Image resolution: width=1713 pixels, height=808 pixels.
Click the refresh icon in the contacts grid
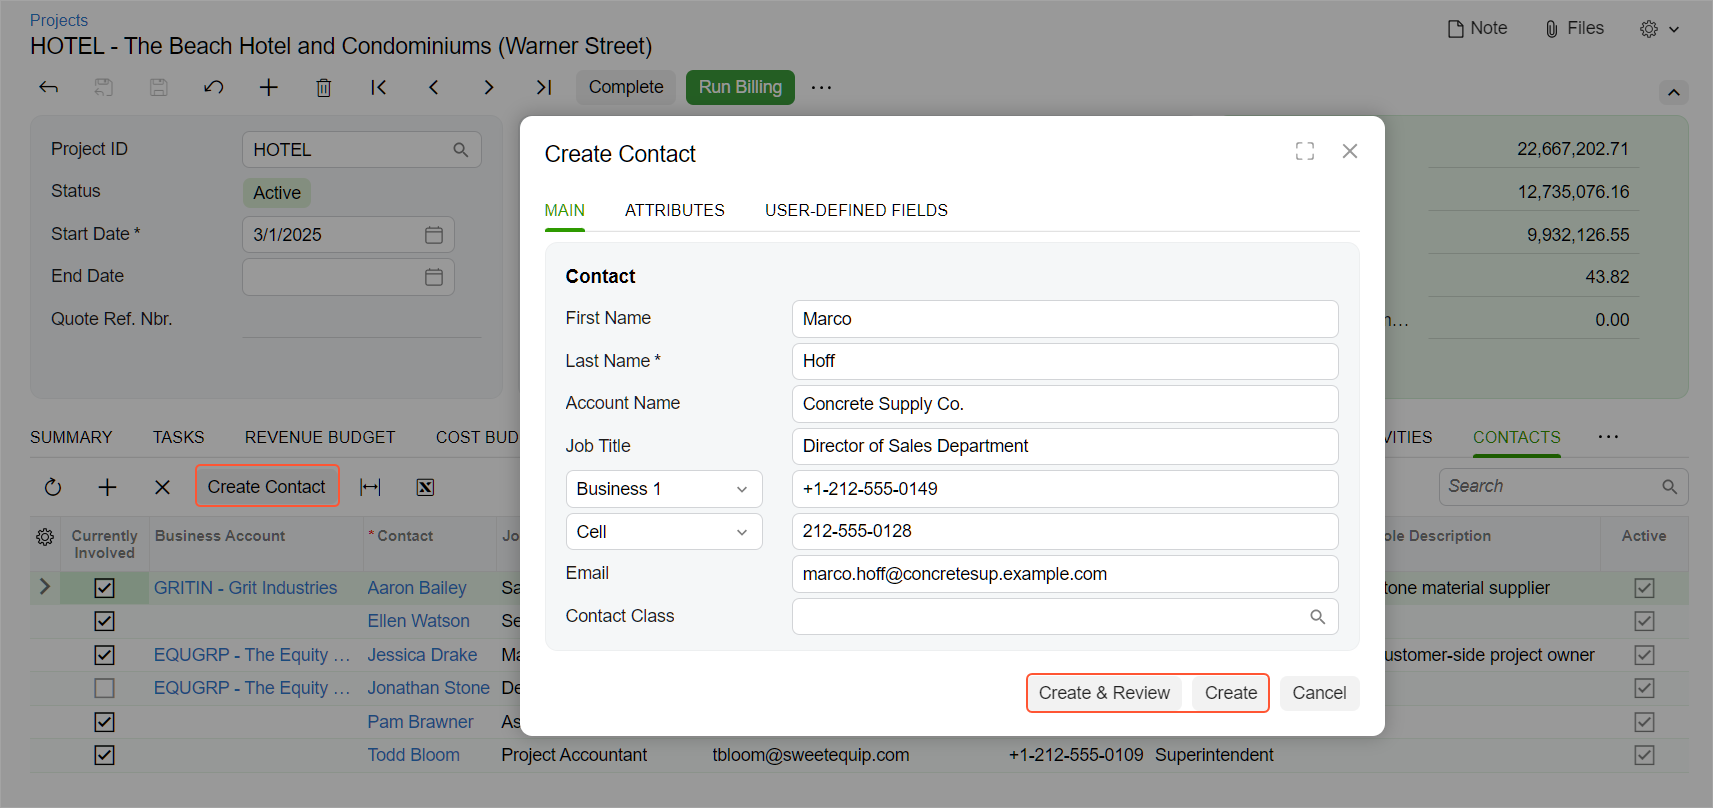[x=53, y=487]
